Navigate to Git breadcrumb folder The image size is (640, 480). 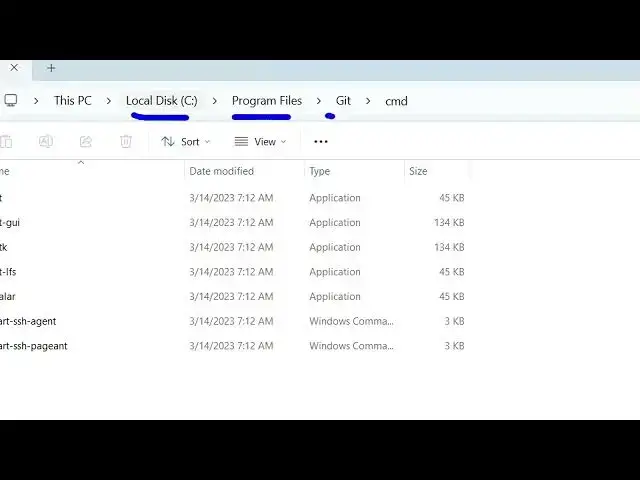coord(343,101)
